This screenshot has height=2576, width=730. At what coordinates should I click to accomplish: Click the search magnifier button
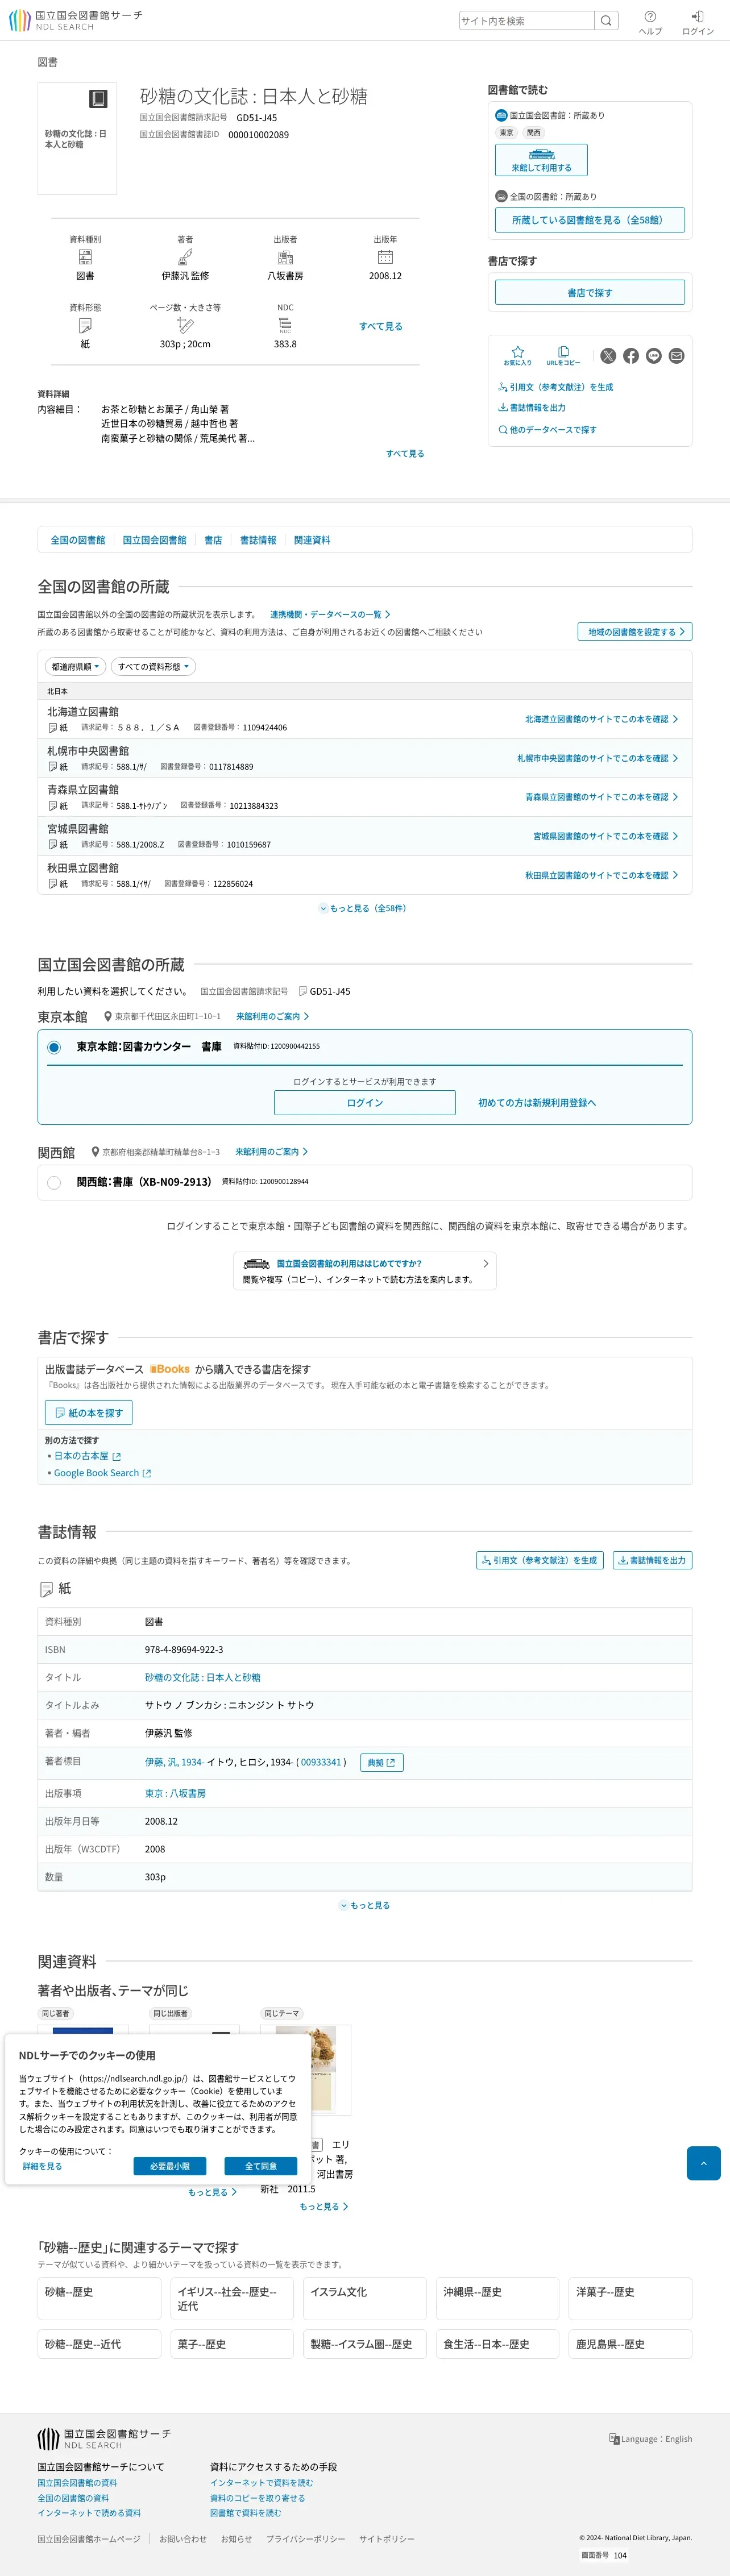coord(606,20)
